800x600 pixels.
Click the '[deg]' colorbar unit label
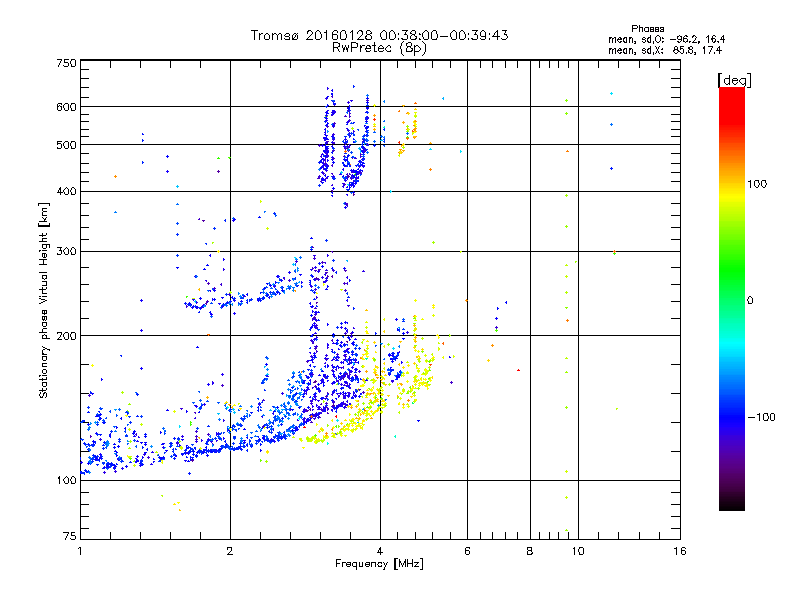click(x=734, y=80)
